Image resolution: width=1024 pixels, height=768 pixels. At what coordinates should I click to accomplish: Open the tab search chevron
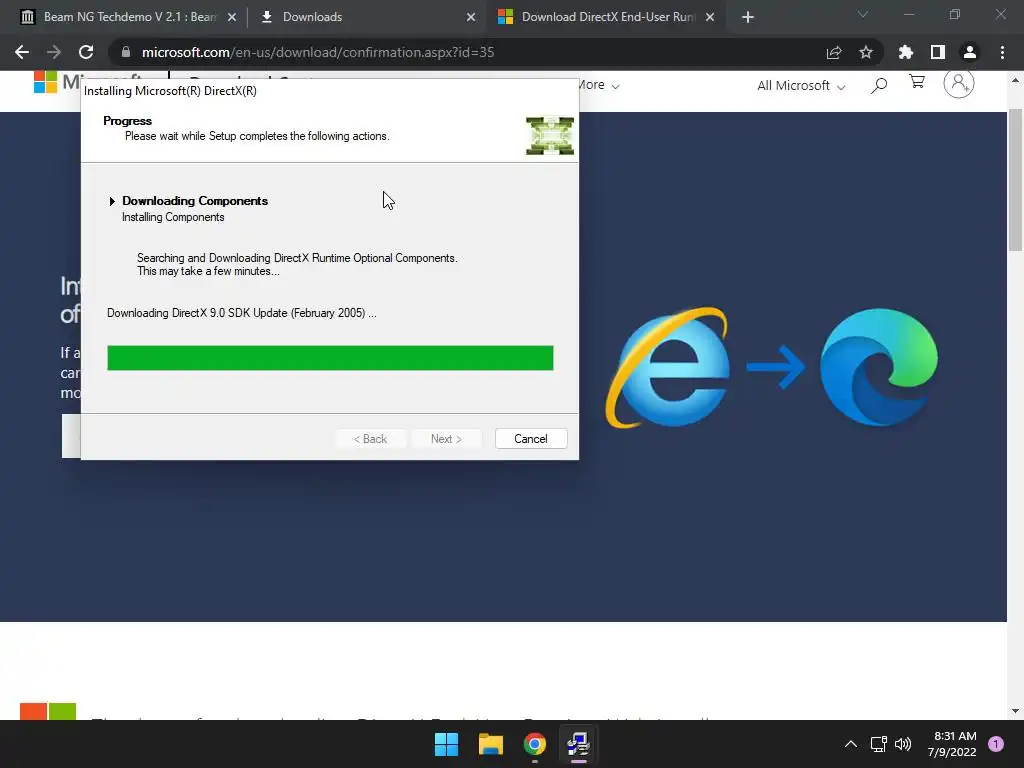[863, 14]
